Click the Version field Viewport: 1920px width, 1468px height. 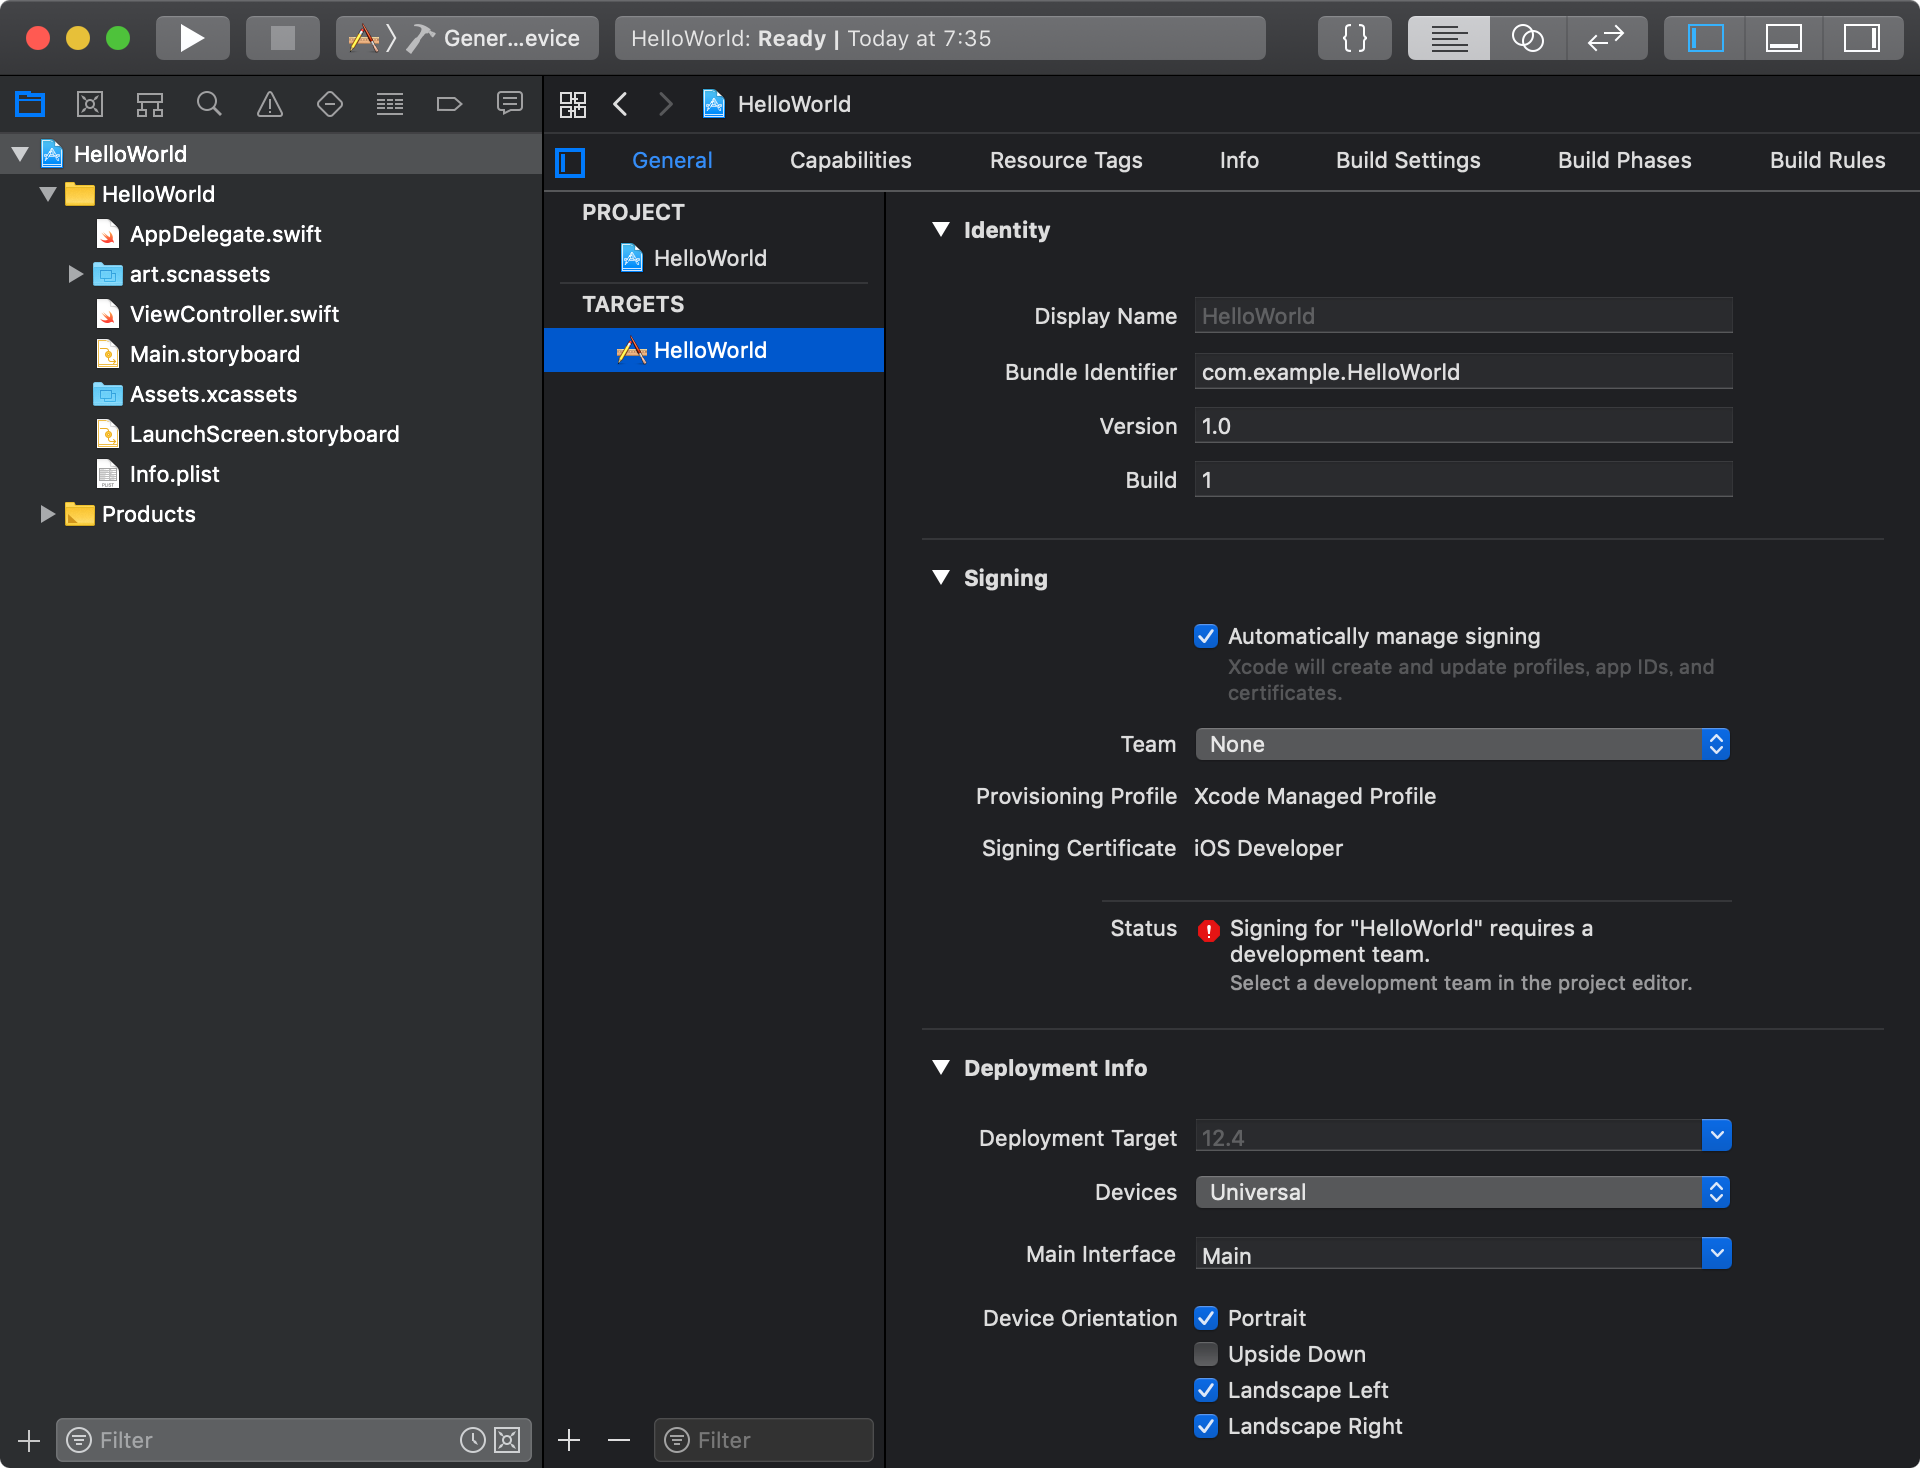pos(1463,426)
